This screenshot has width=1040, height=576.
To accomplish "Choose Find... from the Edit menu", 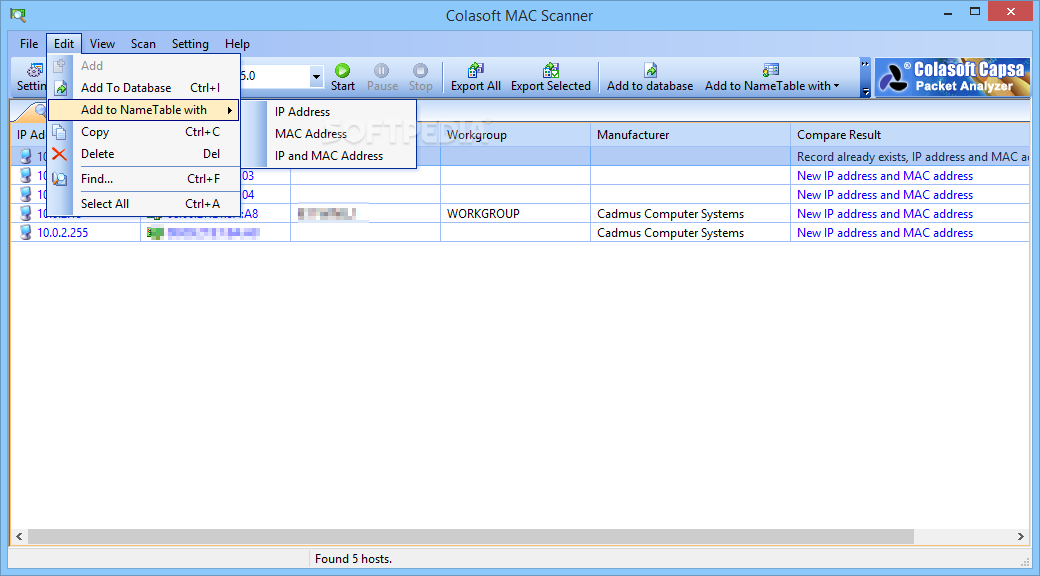I will [x=143, y=179].
